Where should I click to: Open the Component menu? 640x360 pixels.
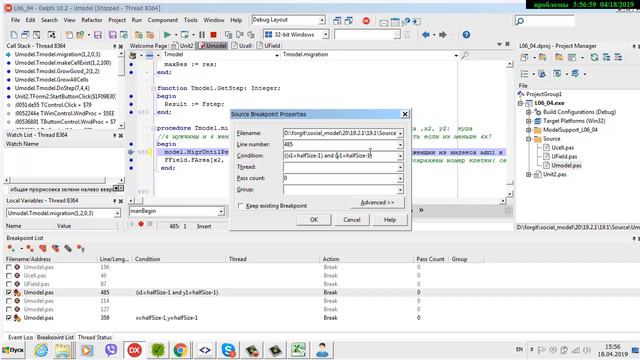click(162, 20)
